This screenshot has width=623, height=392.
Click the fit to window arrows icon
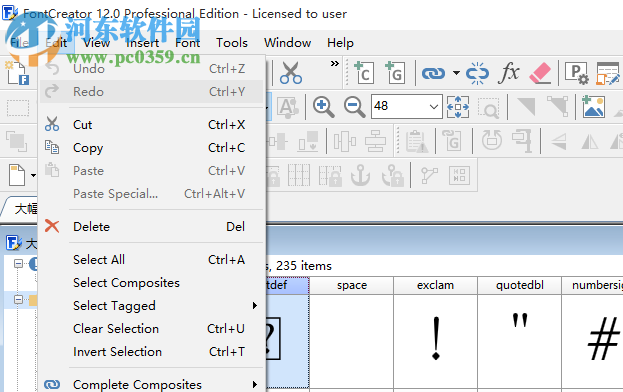[x=458, y=106]
